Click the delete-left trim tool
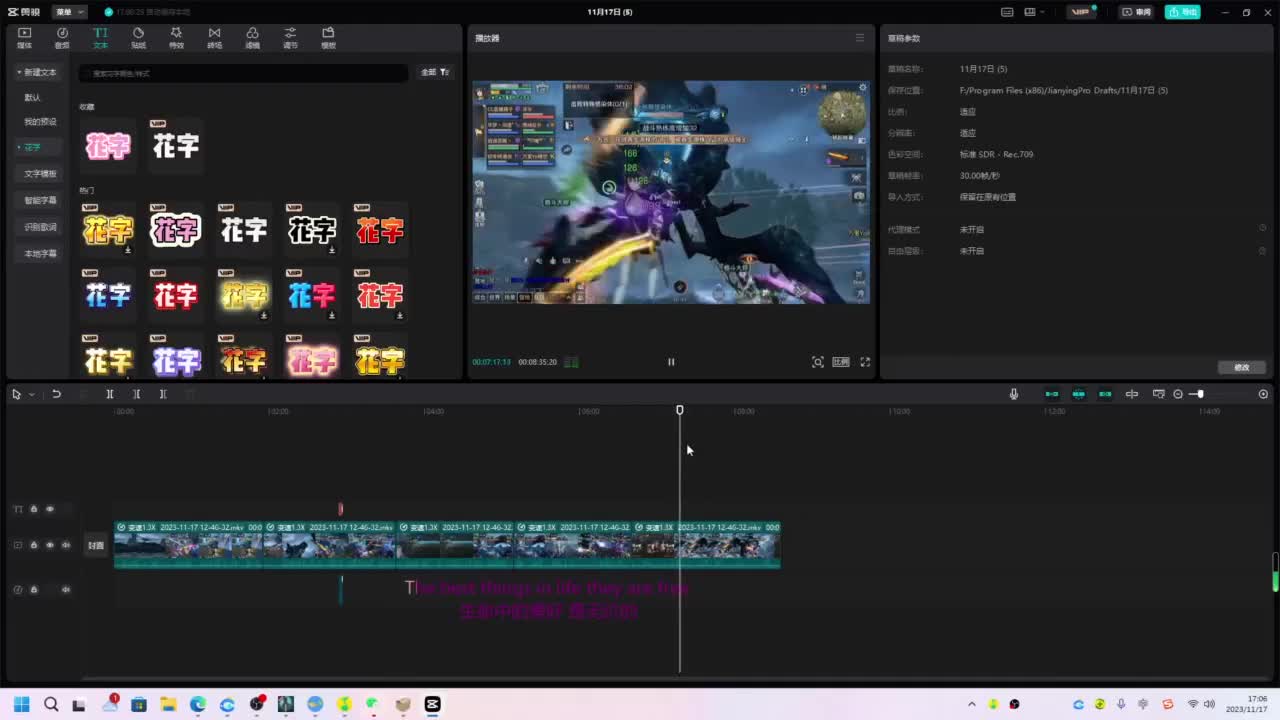Viewport: 1280px width, 720px height. pos(137,394)
